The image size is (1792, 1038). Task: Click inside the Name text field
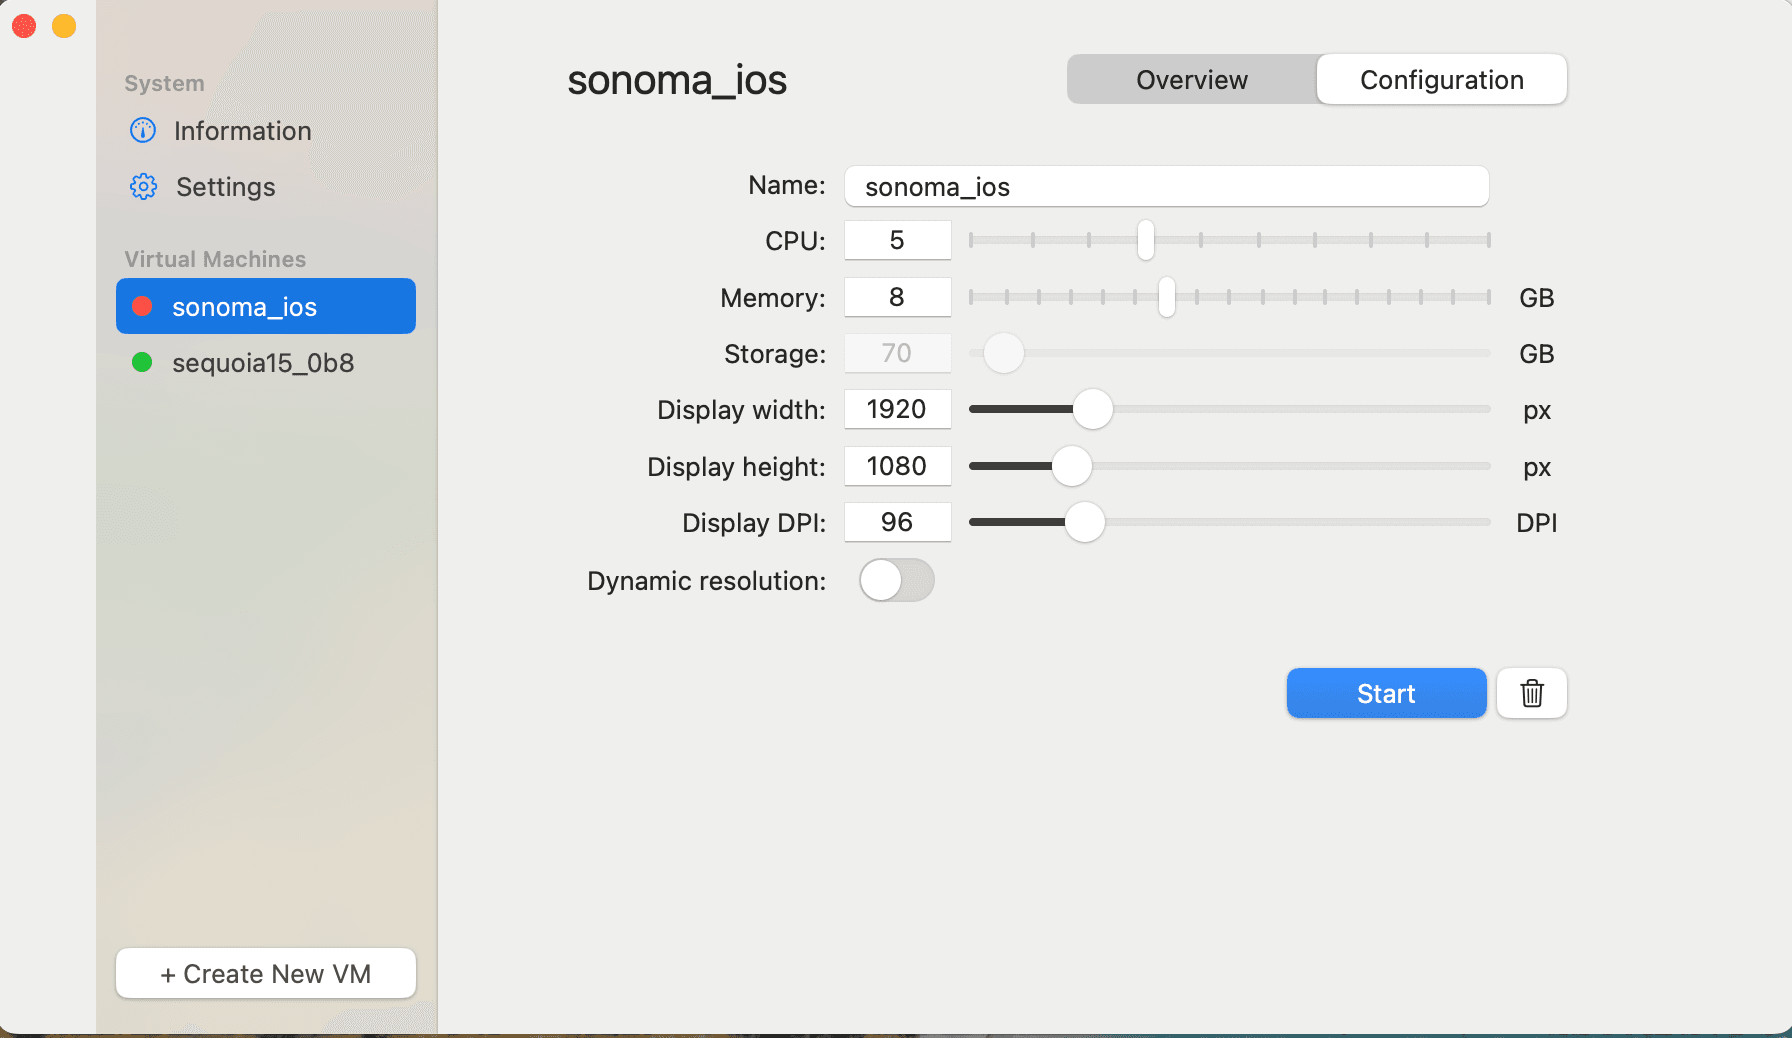(x=1166, y=186)
